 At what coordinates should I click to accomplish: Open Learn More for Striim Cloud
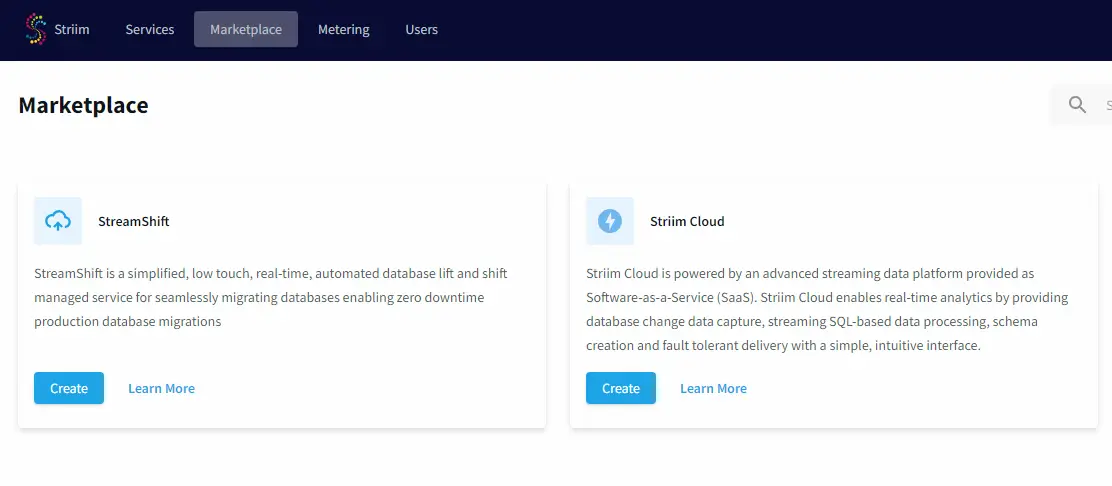pyautogui.click(x=713, y=389)
